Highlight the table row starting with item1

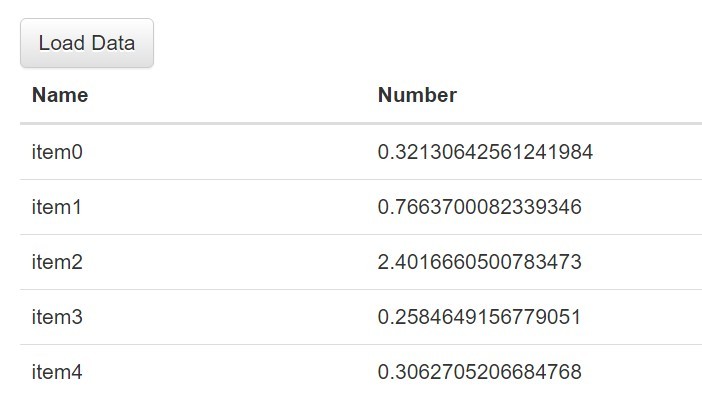[361, 207]
